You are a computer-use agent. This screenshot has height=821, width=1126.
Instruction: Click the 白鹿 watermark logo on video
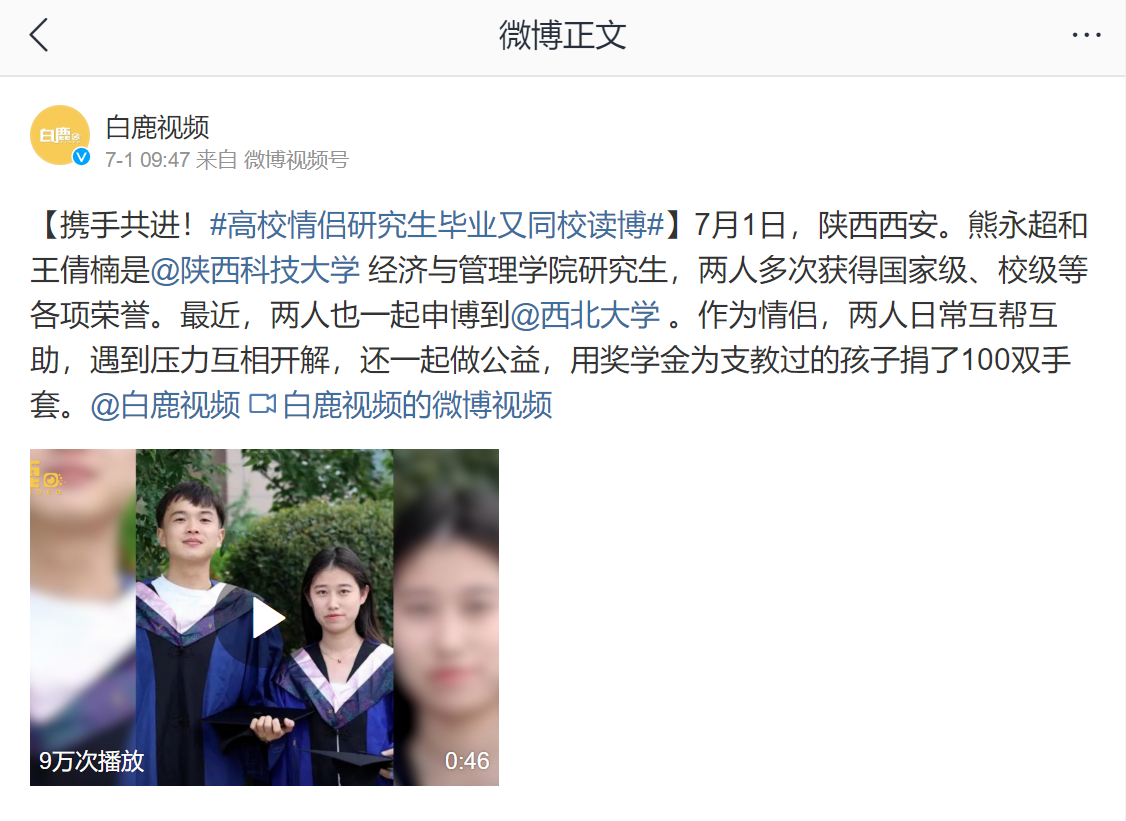coord(46,477)
